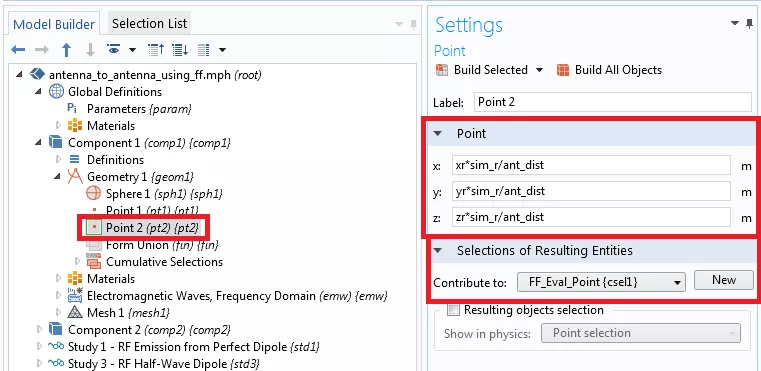Switch to the Model Builder tab
The height and width of the screenshot is (371, 761).
54,24
